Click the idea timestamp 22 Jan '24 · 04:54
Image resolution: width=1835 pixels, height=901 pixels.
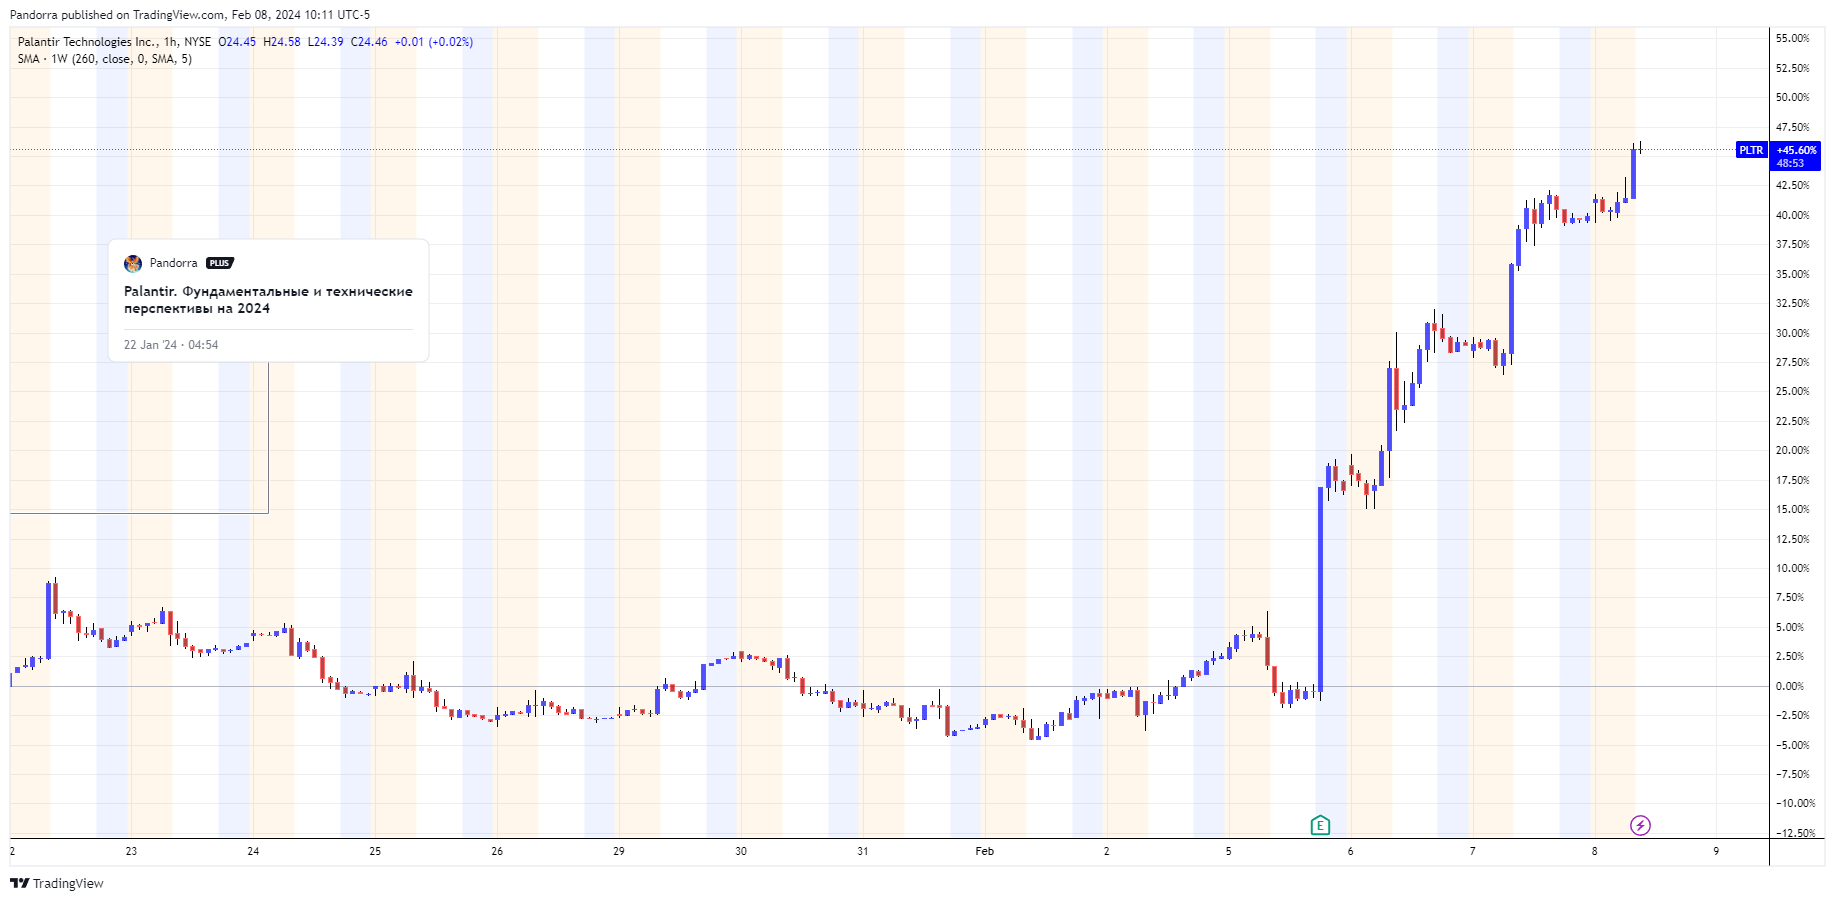coord(171,345)
